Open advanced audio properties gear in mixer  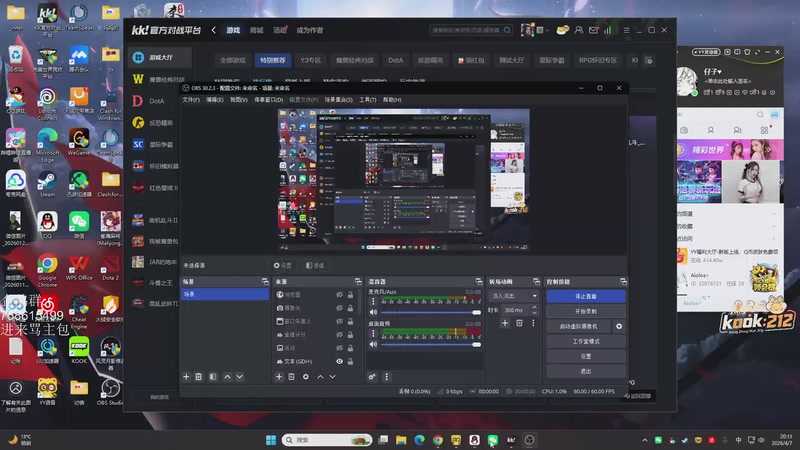pos(372,377)
